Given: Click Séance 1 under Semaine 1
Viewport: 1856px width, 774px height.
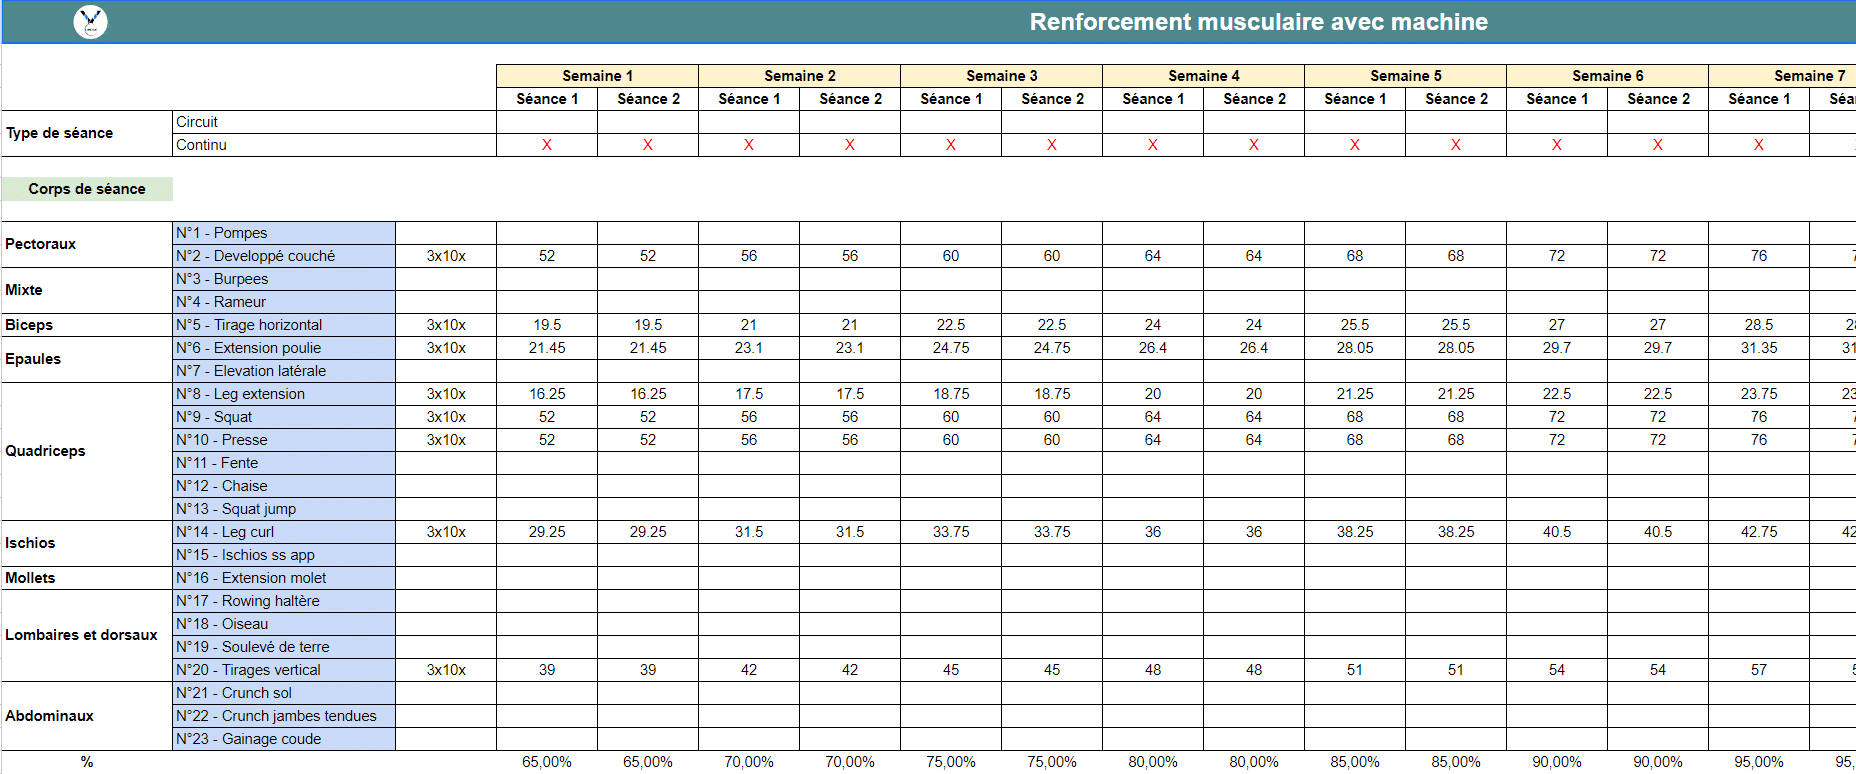Looking at the screenshot, I should click(x=547, y=99).
